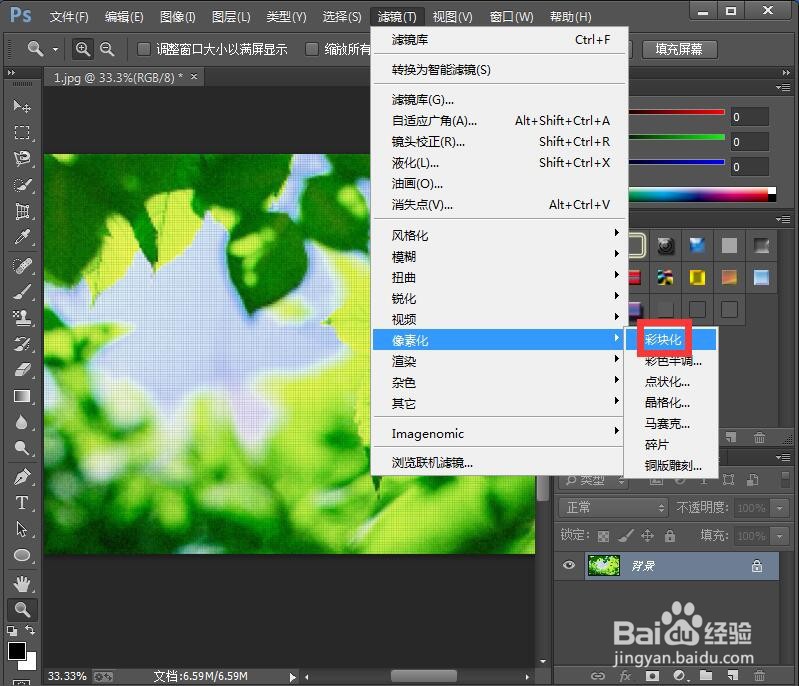Click 填充屏幕 button

pyautogui.click(x=679, y=49)
